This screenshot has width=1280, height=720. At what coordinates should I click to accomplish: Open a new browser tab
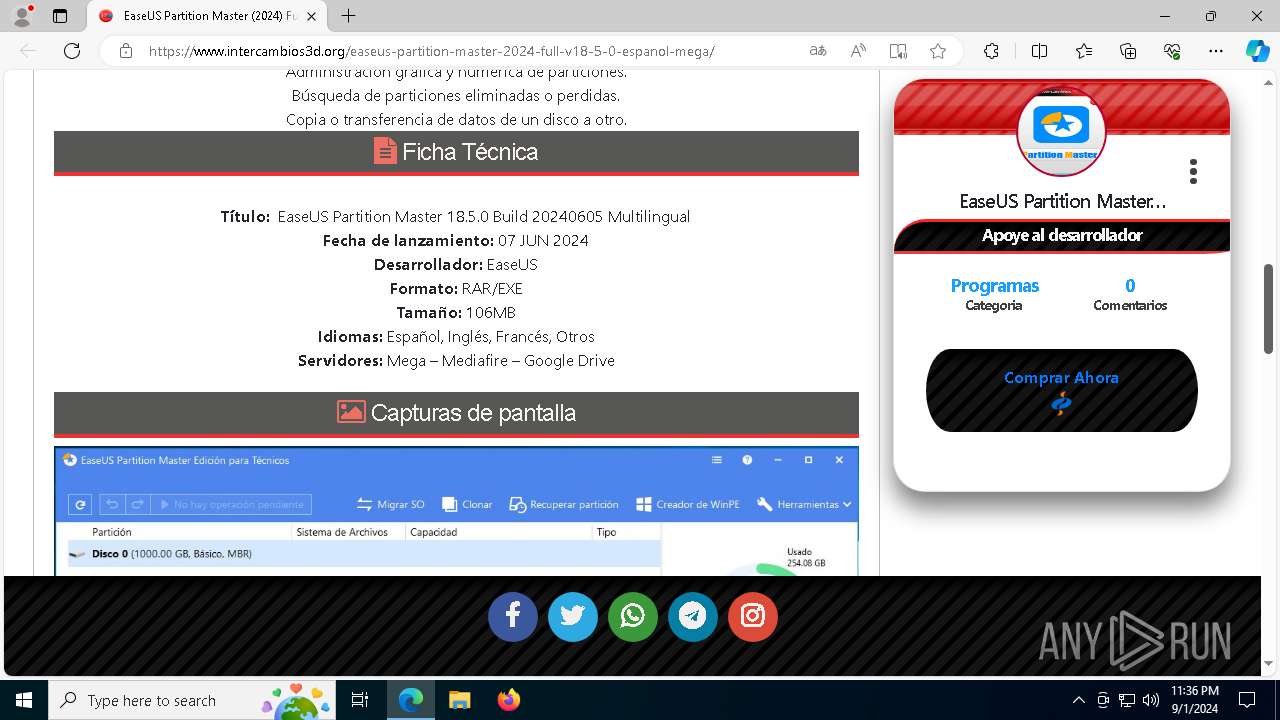[348, 16]
